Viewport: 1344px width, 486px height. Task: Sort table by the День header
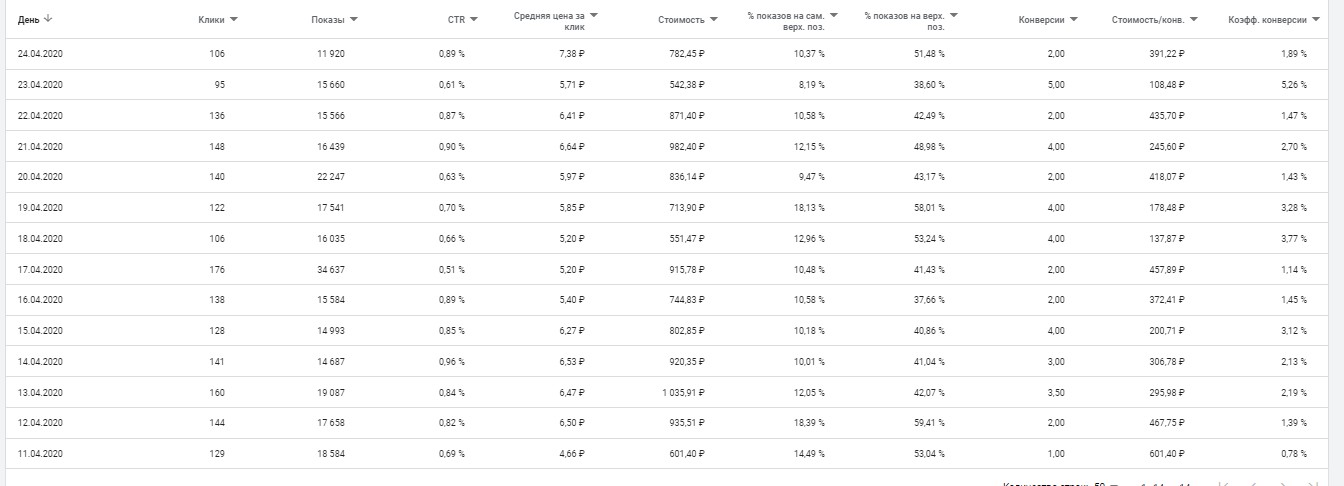tap(28, 19)
